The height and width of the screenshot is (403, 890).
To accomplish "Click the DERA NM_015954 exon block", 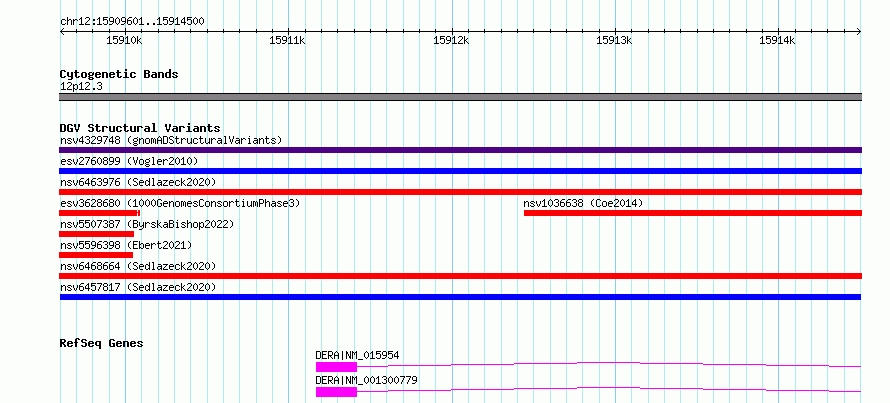I will pos(337,367).
